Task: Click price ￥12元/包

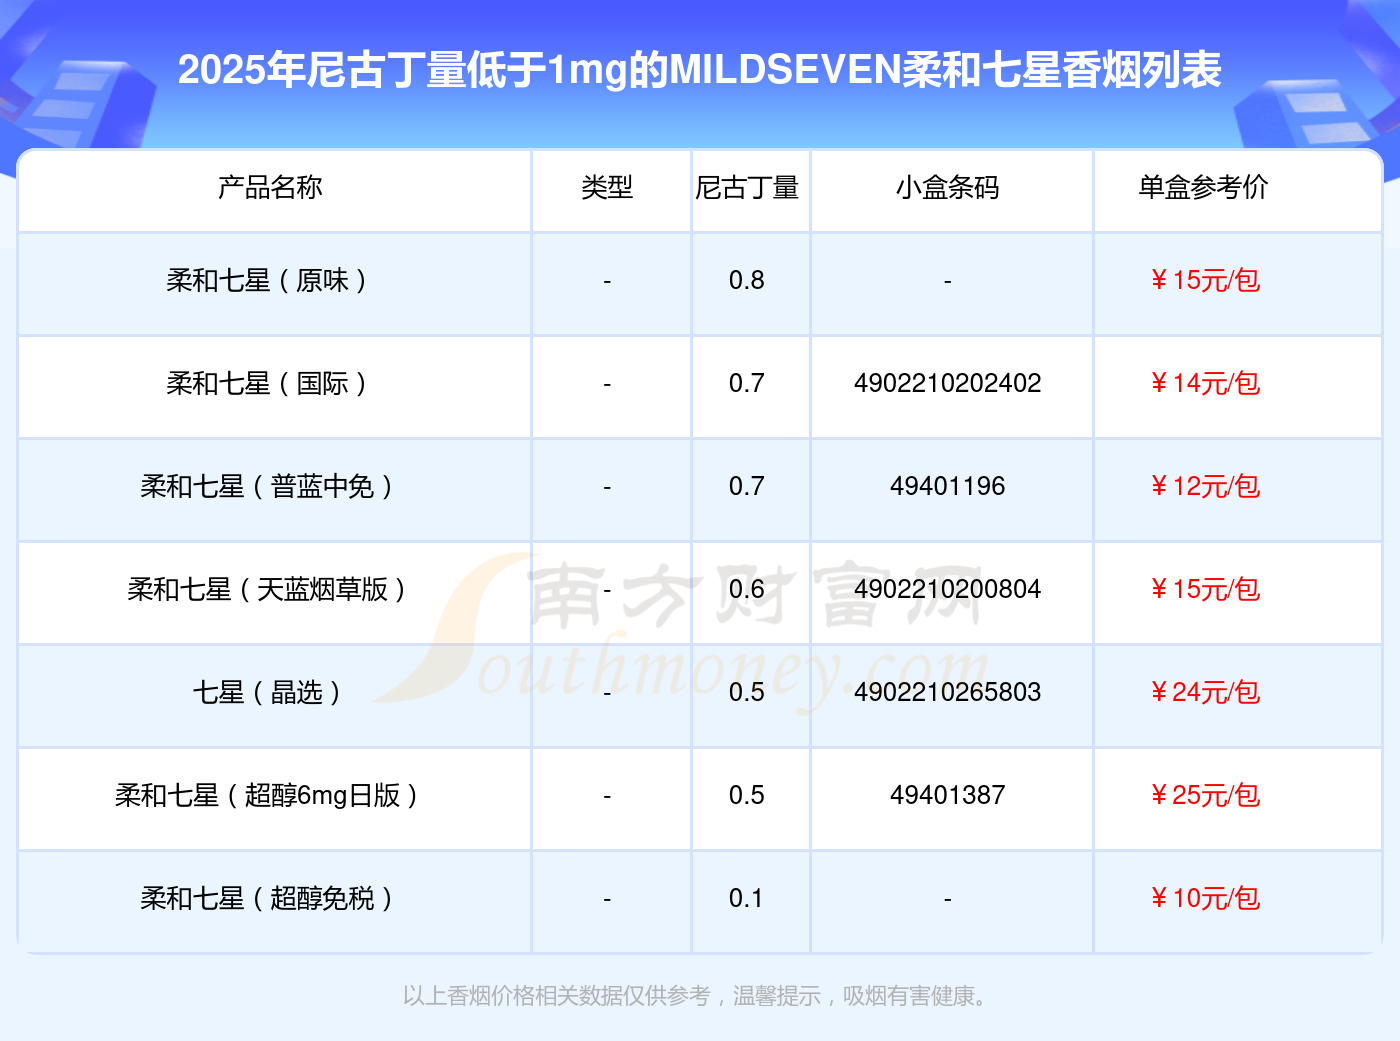Action: (1204, 486)
